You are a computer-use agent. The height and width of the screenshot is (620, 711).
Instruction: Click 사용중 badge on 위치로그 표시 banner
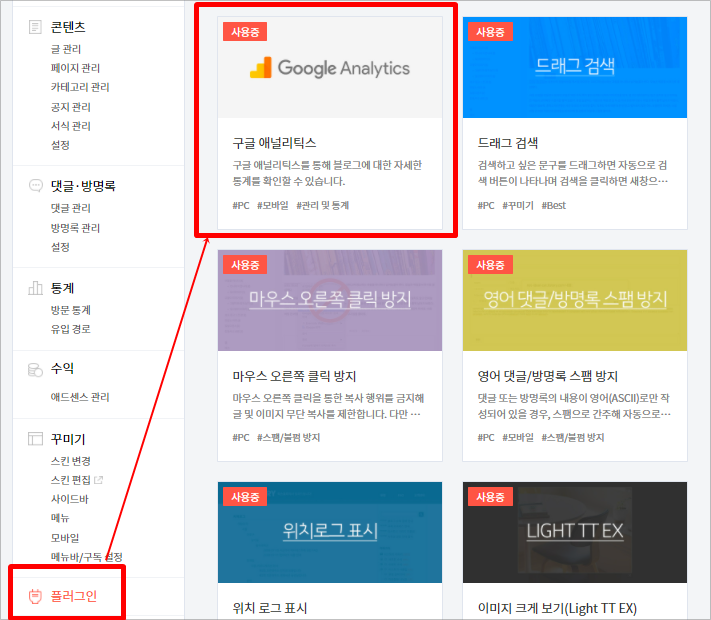(245, 497)
